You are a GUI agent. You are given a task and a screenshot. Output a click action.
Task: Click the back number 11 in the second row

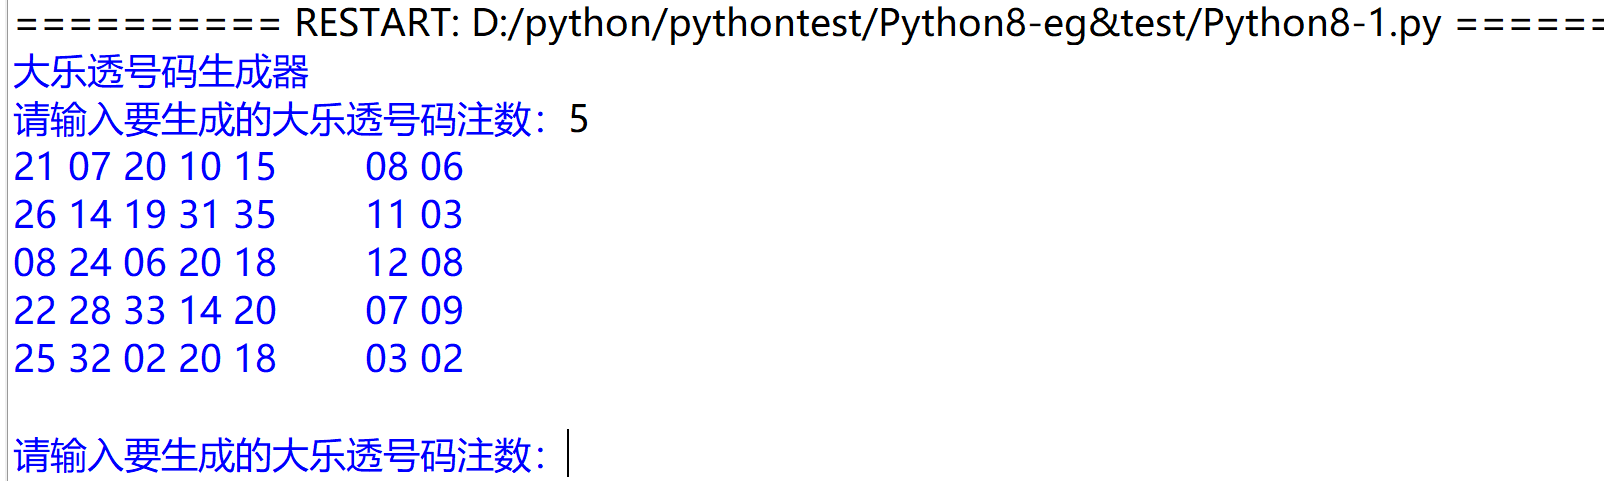386,215
